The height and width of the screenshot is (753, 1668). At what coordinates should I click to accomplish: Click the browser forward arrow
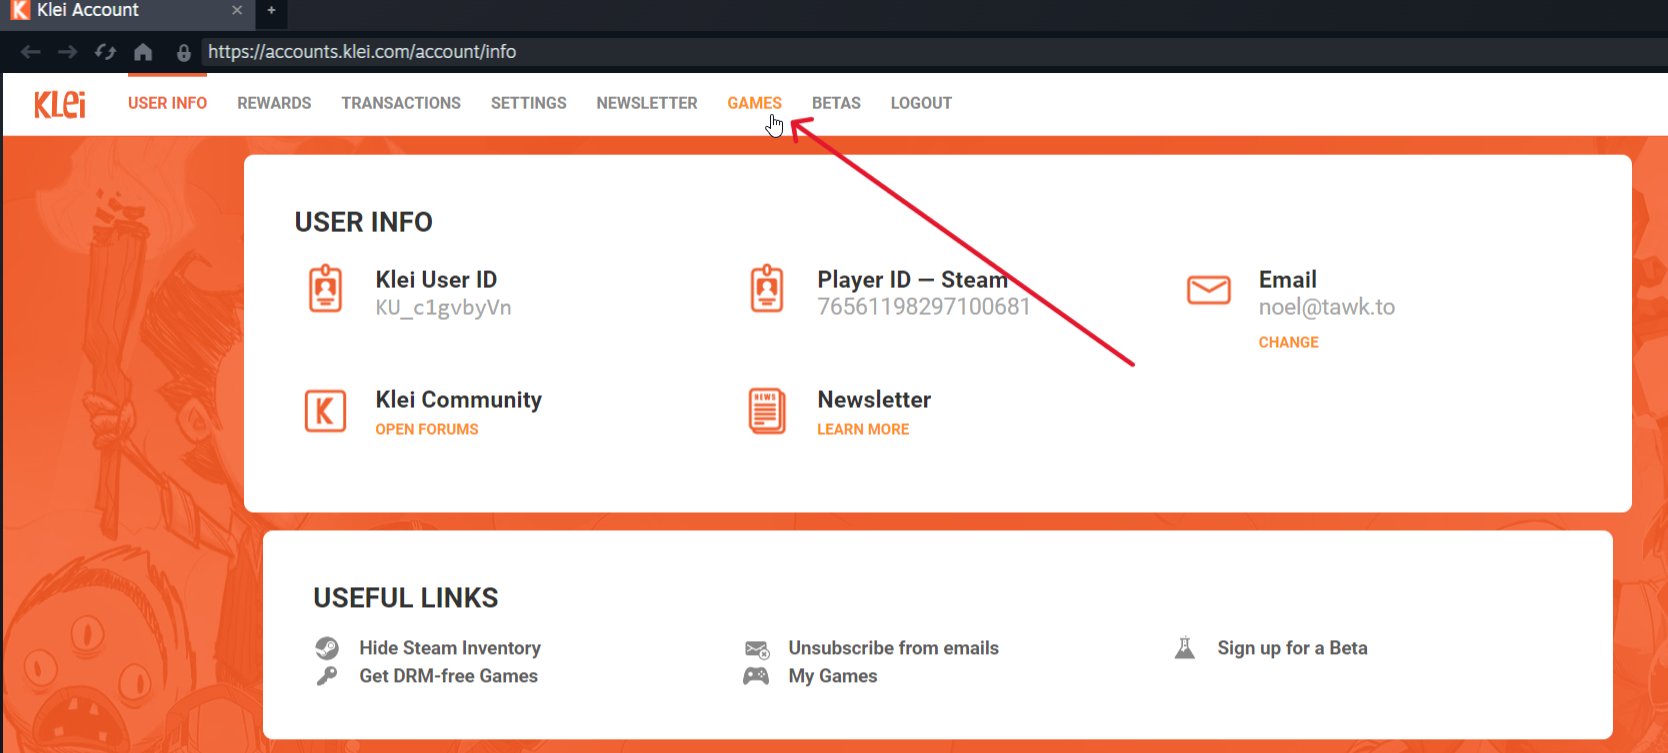click(x=67, y=52)
